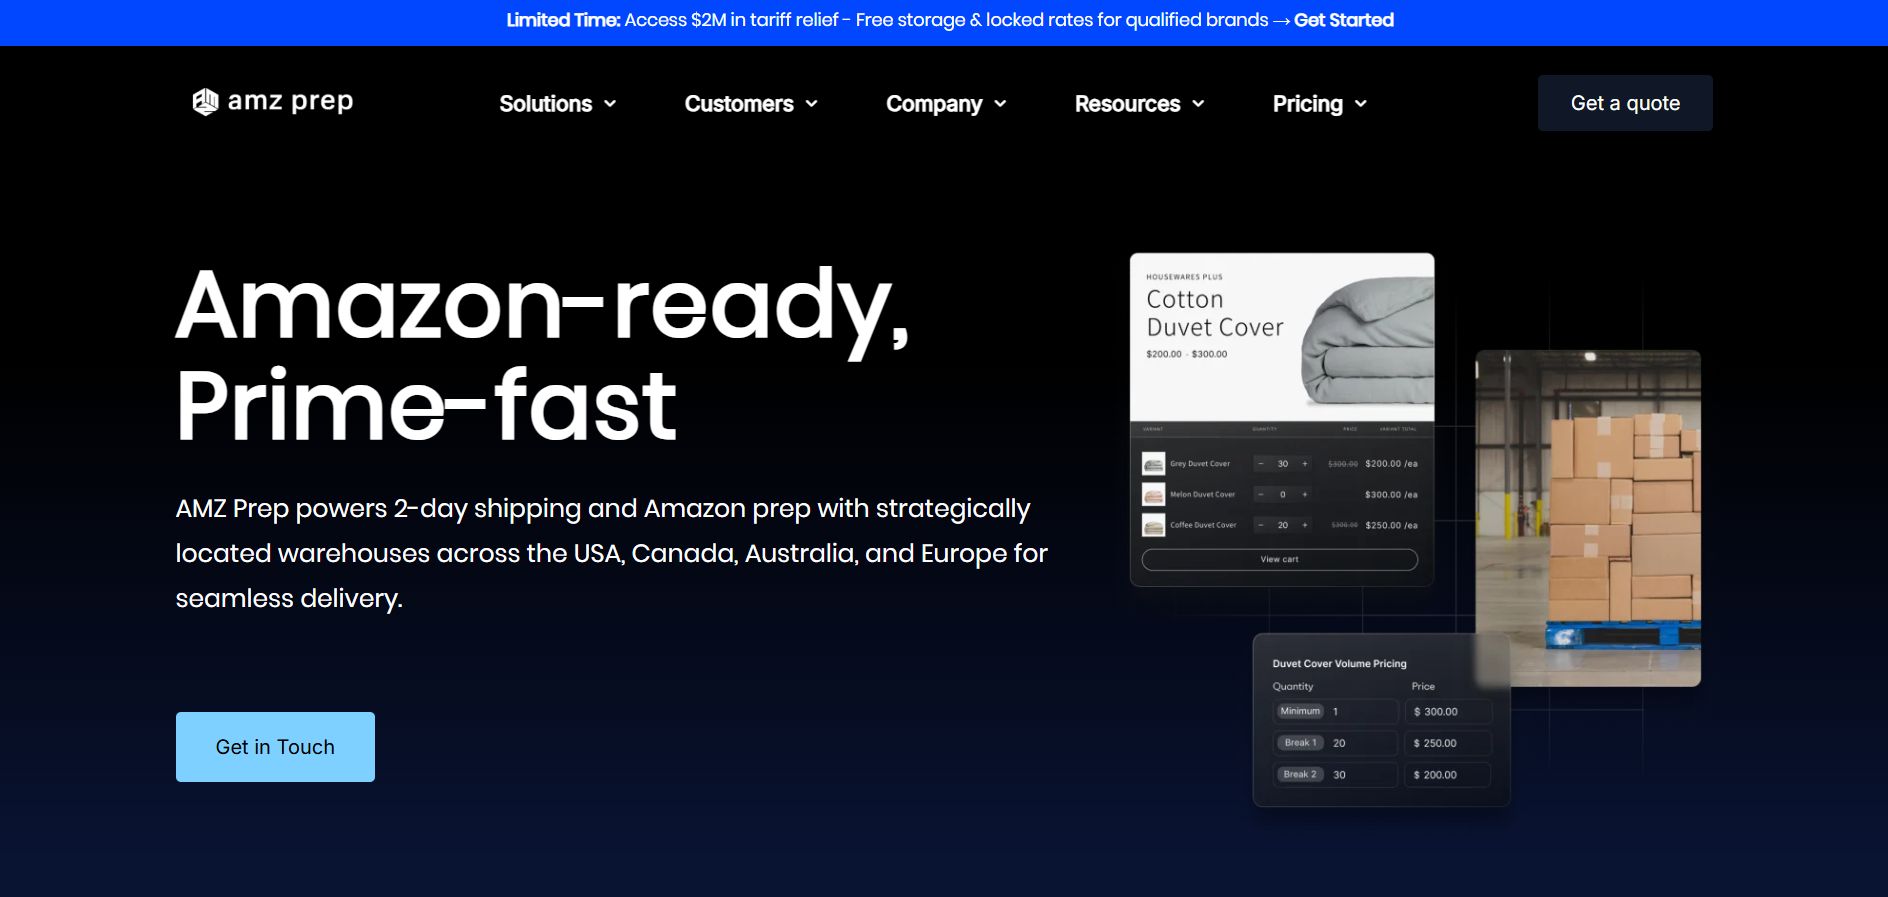Image resolution: width=1888 pixels, height=897 pixels.
Task: Expand the Customers dropdown chevron
Action: click(812, 104)
